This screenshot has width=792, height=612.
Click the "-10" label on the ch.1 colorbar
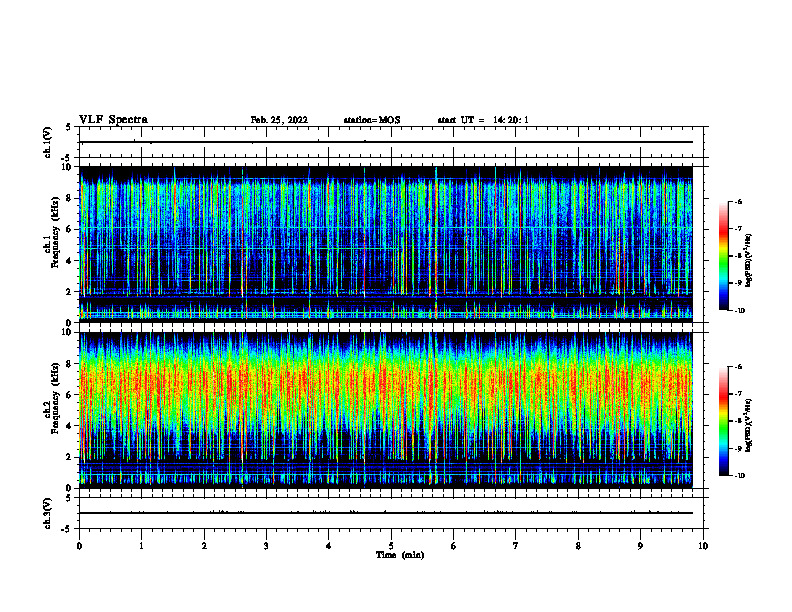[x=739, y=310]
